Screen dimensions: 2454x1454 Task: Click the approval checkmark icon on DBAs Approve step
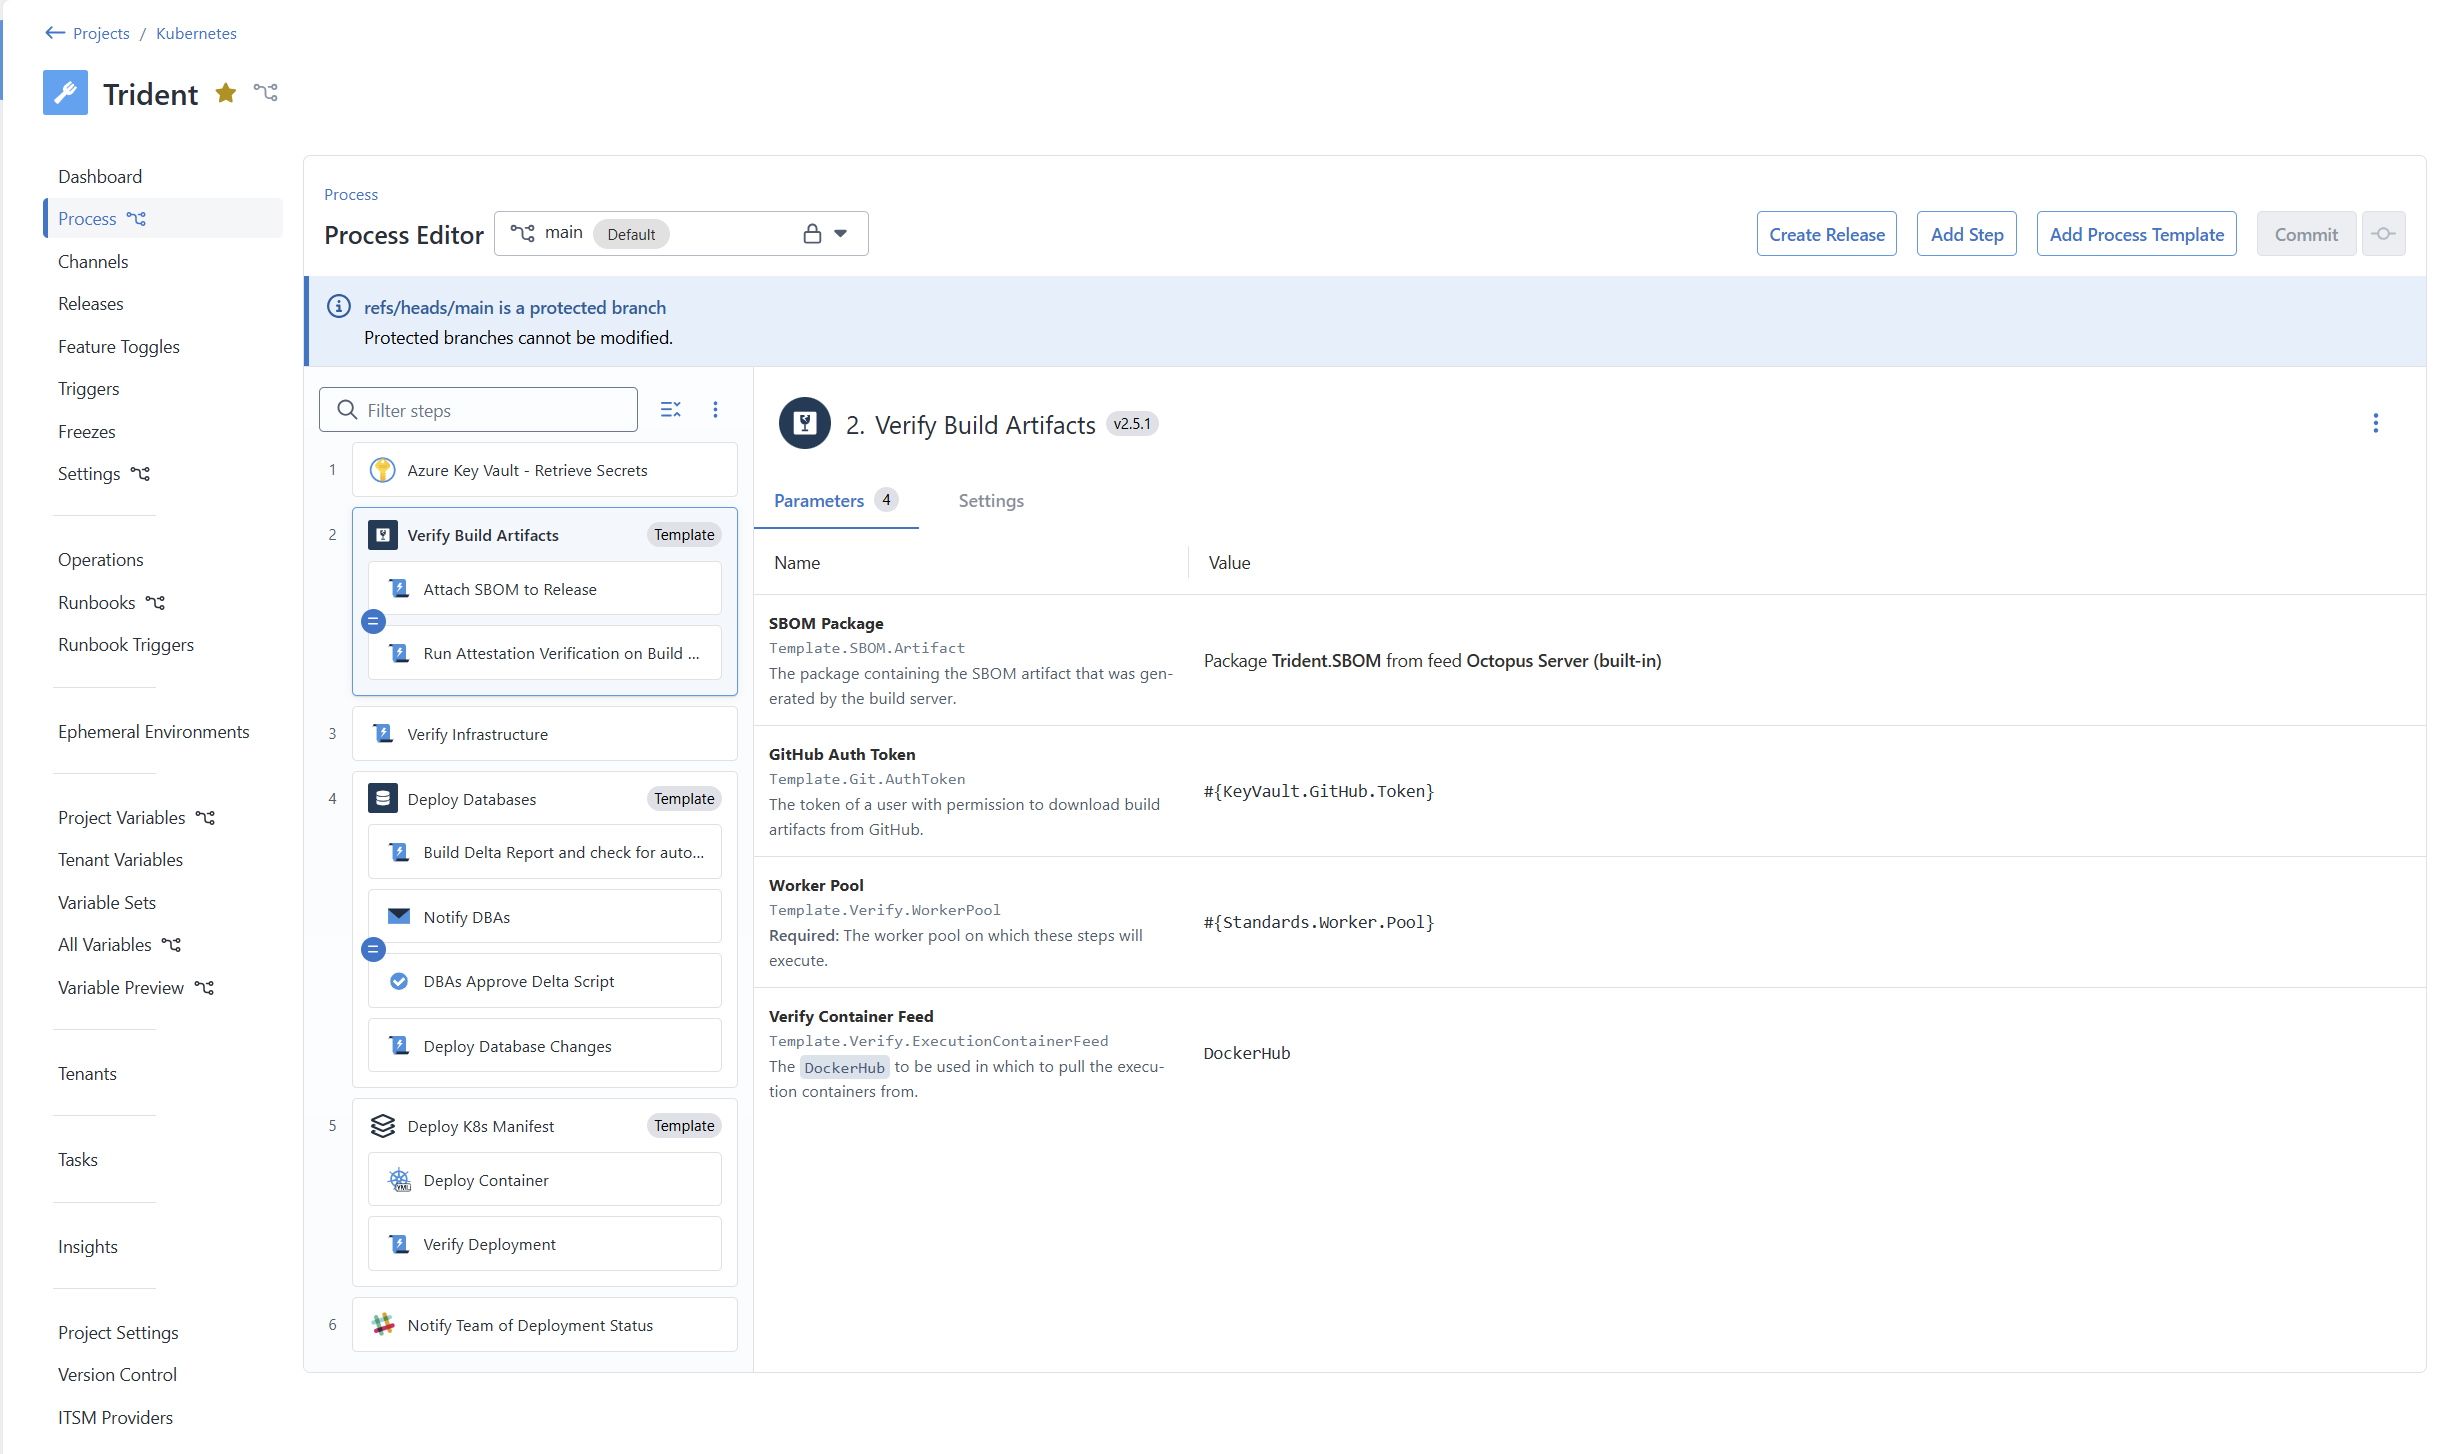[400, 981]
